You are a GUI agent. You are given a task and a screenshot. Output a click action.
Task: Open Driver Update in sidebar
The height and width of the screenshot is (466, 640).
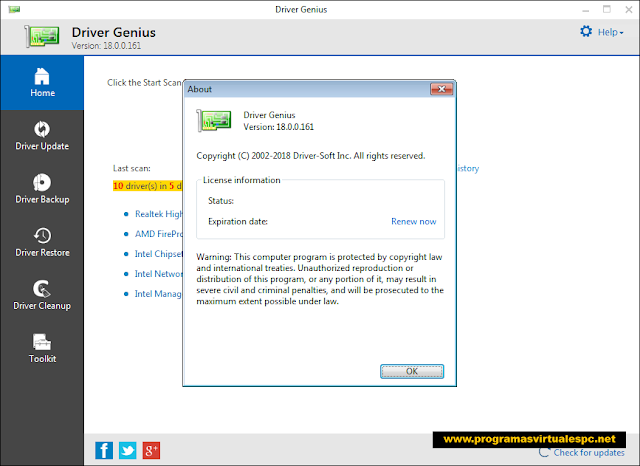(42, 136)
